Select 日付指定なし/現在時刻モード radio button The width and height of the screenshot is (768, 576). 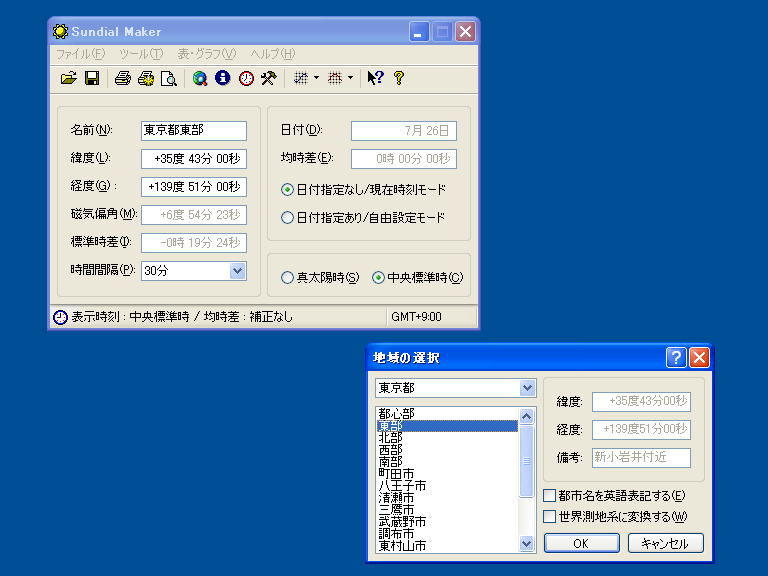coord(288,190)
